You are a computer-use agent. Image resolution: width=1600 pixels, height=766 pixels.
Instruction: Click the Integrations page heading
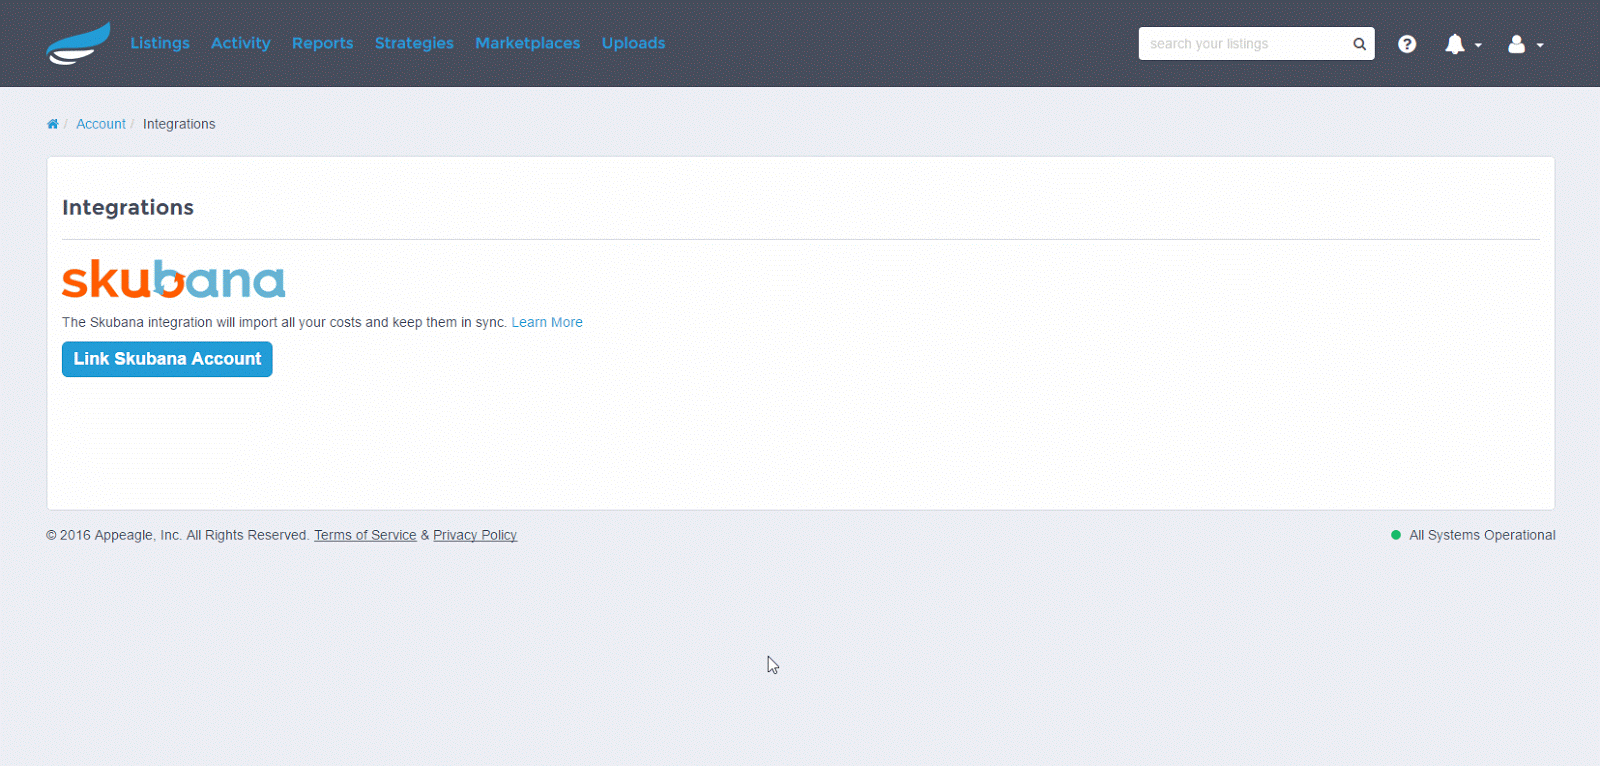(x=128, y=207)
